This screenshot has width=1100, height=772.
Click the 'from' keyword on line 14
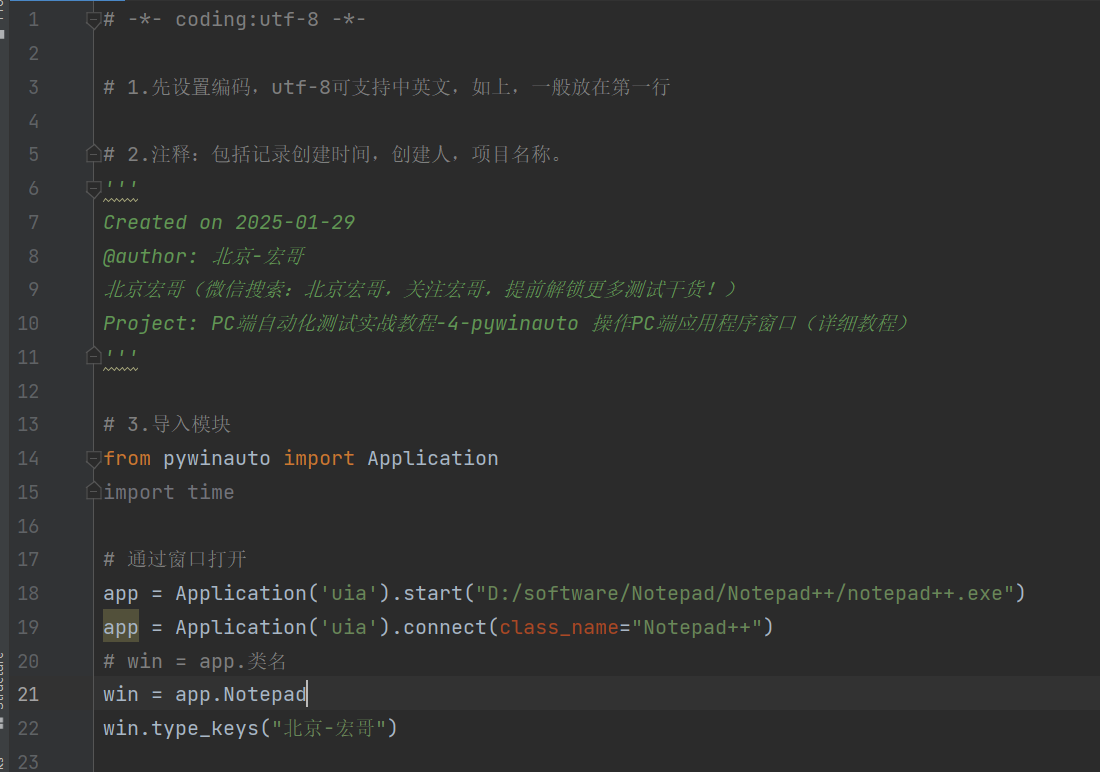[127, 458]
